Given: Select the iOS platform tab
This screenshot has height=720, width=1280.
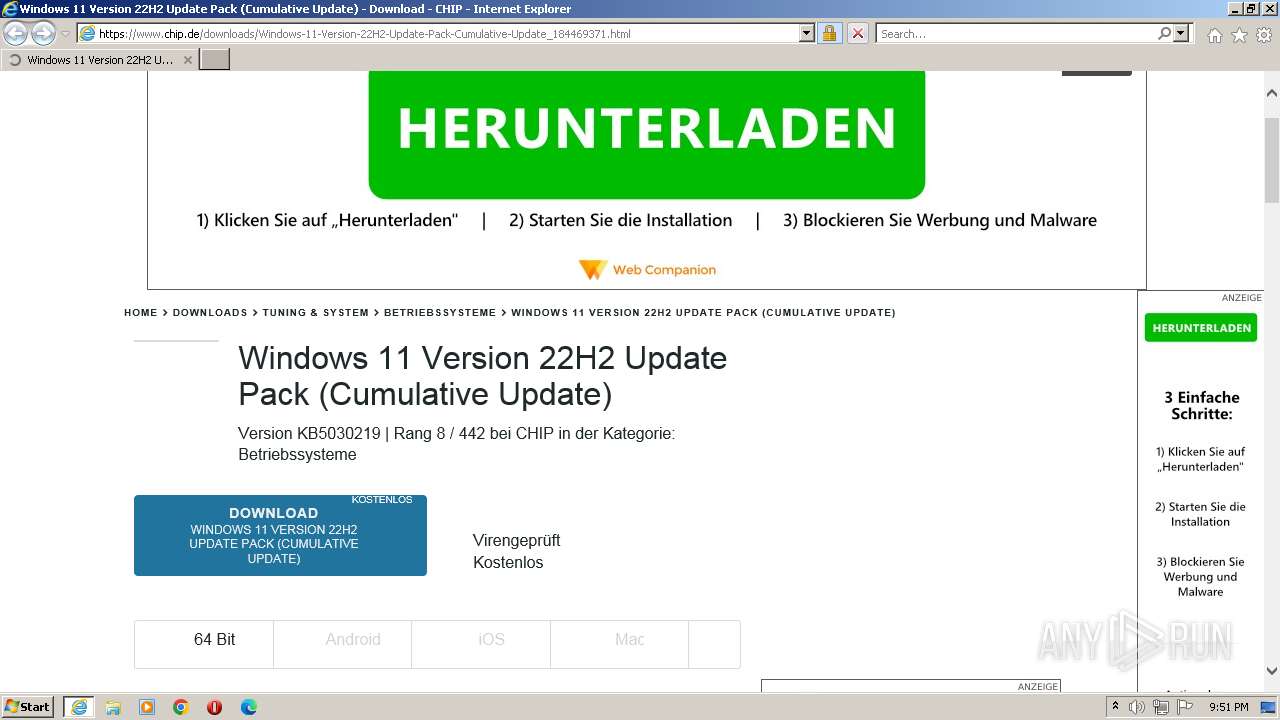Looking at the screenshot, I should click(481, 644).
